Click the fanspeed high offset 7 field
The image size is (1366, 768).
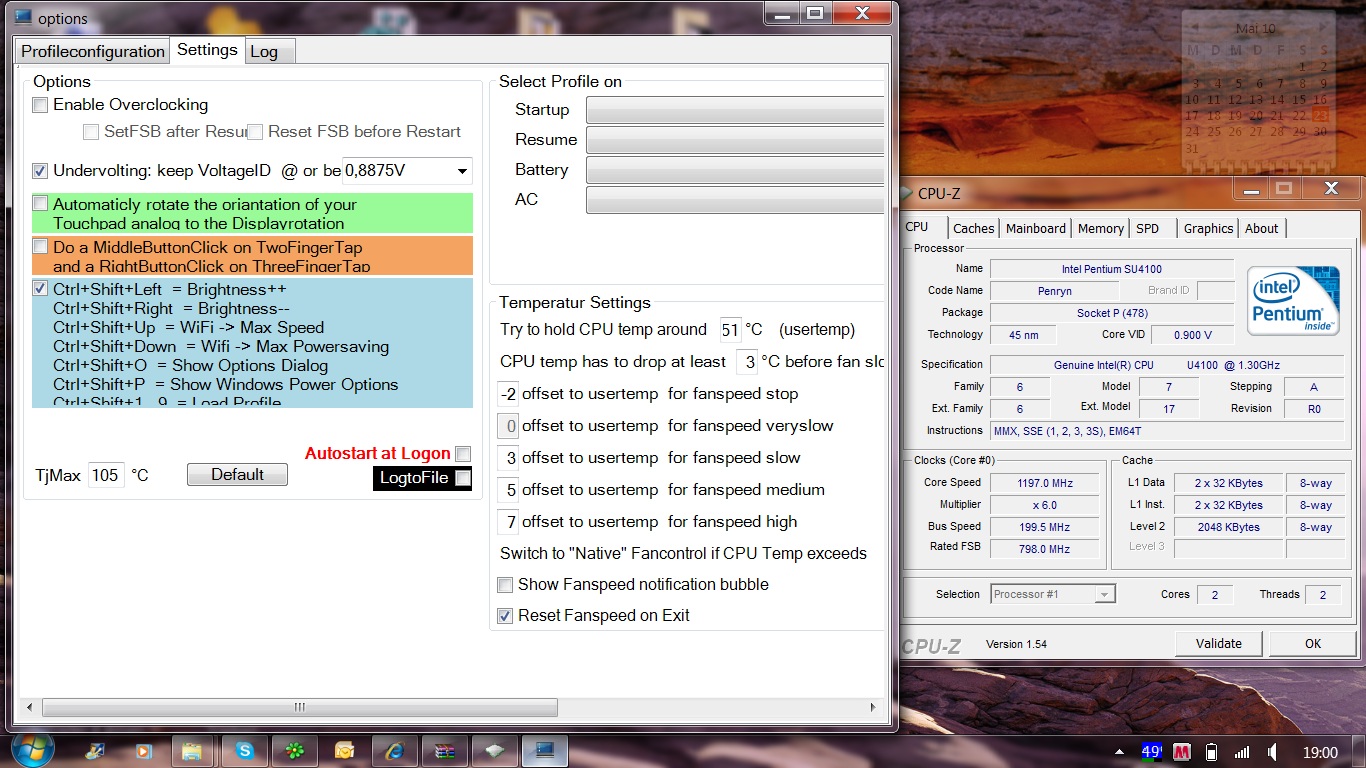509,522
